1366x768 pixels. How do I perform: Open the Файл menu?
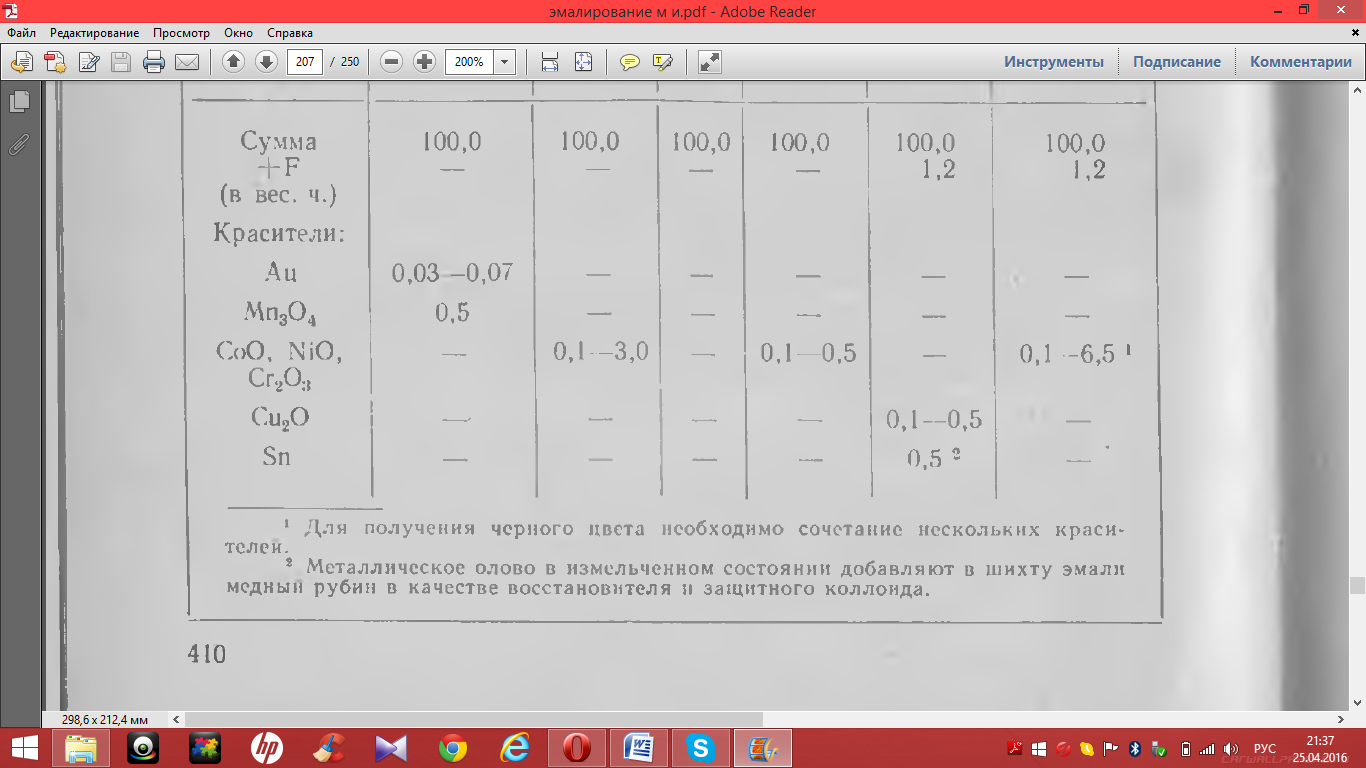21,33
